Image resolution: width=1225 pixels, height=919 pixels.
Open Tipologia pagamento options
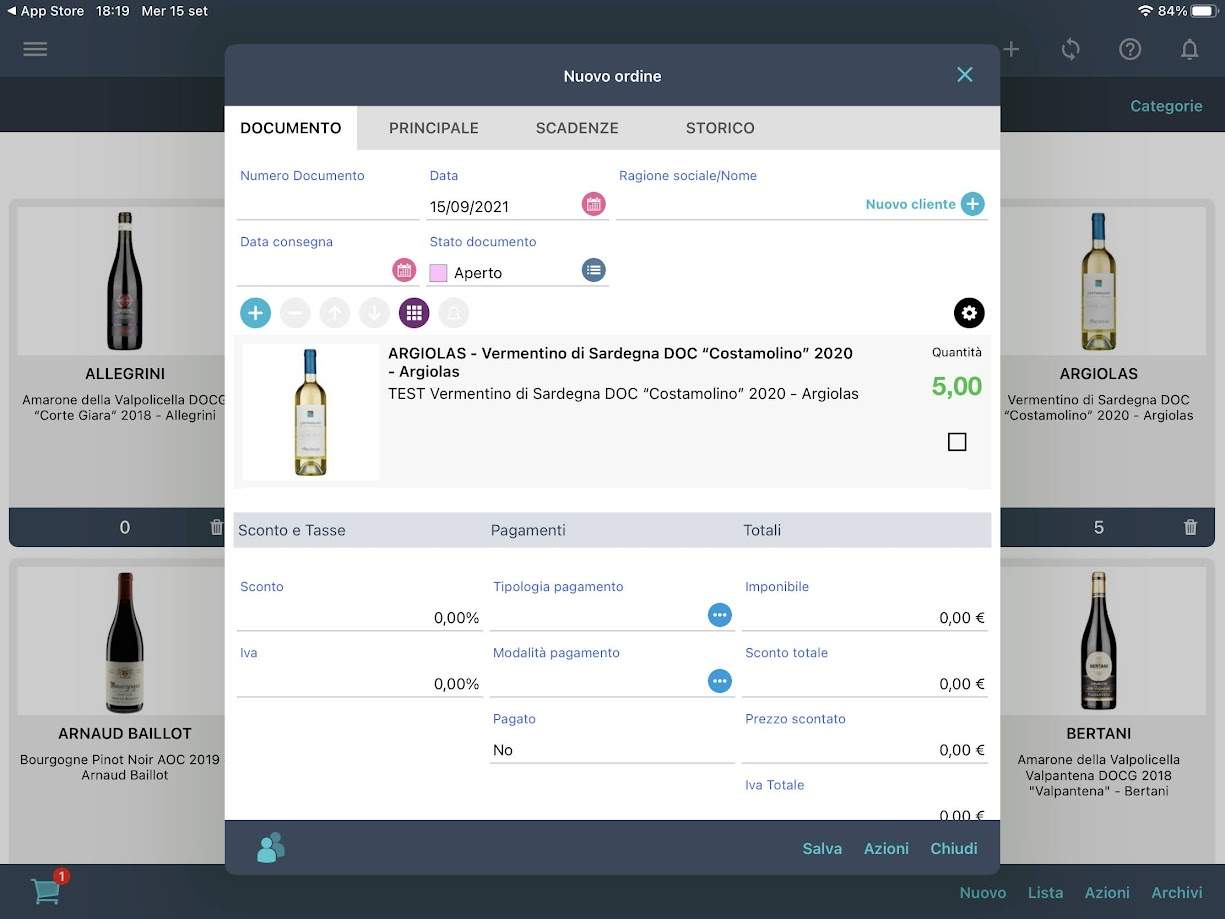point(719,615)
